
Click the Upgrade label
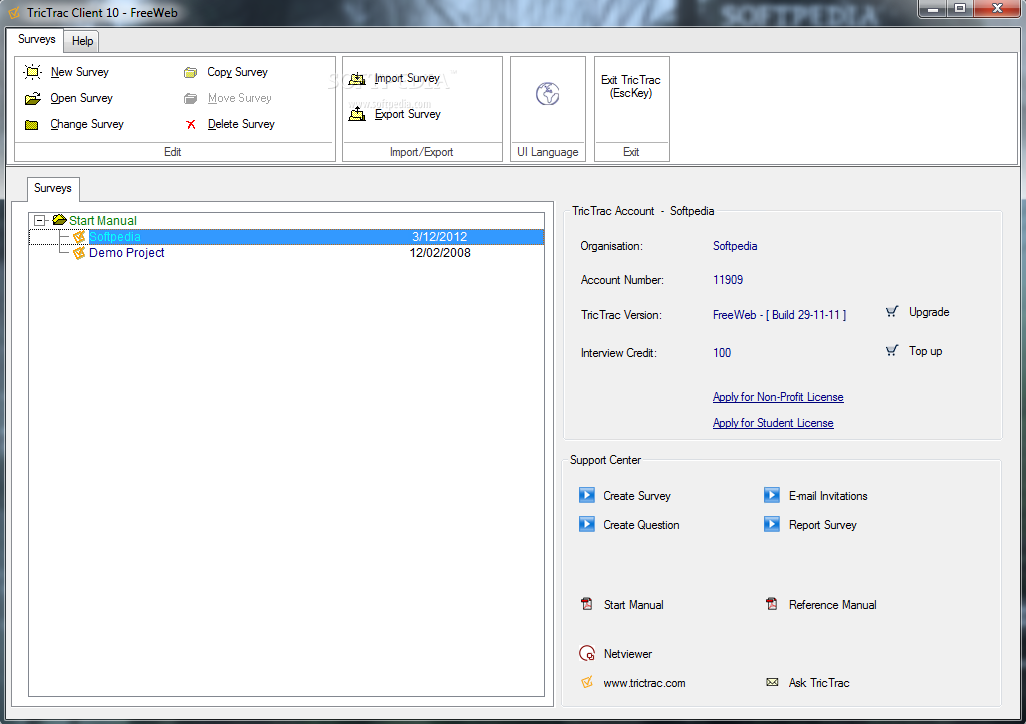929,312
